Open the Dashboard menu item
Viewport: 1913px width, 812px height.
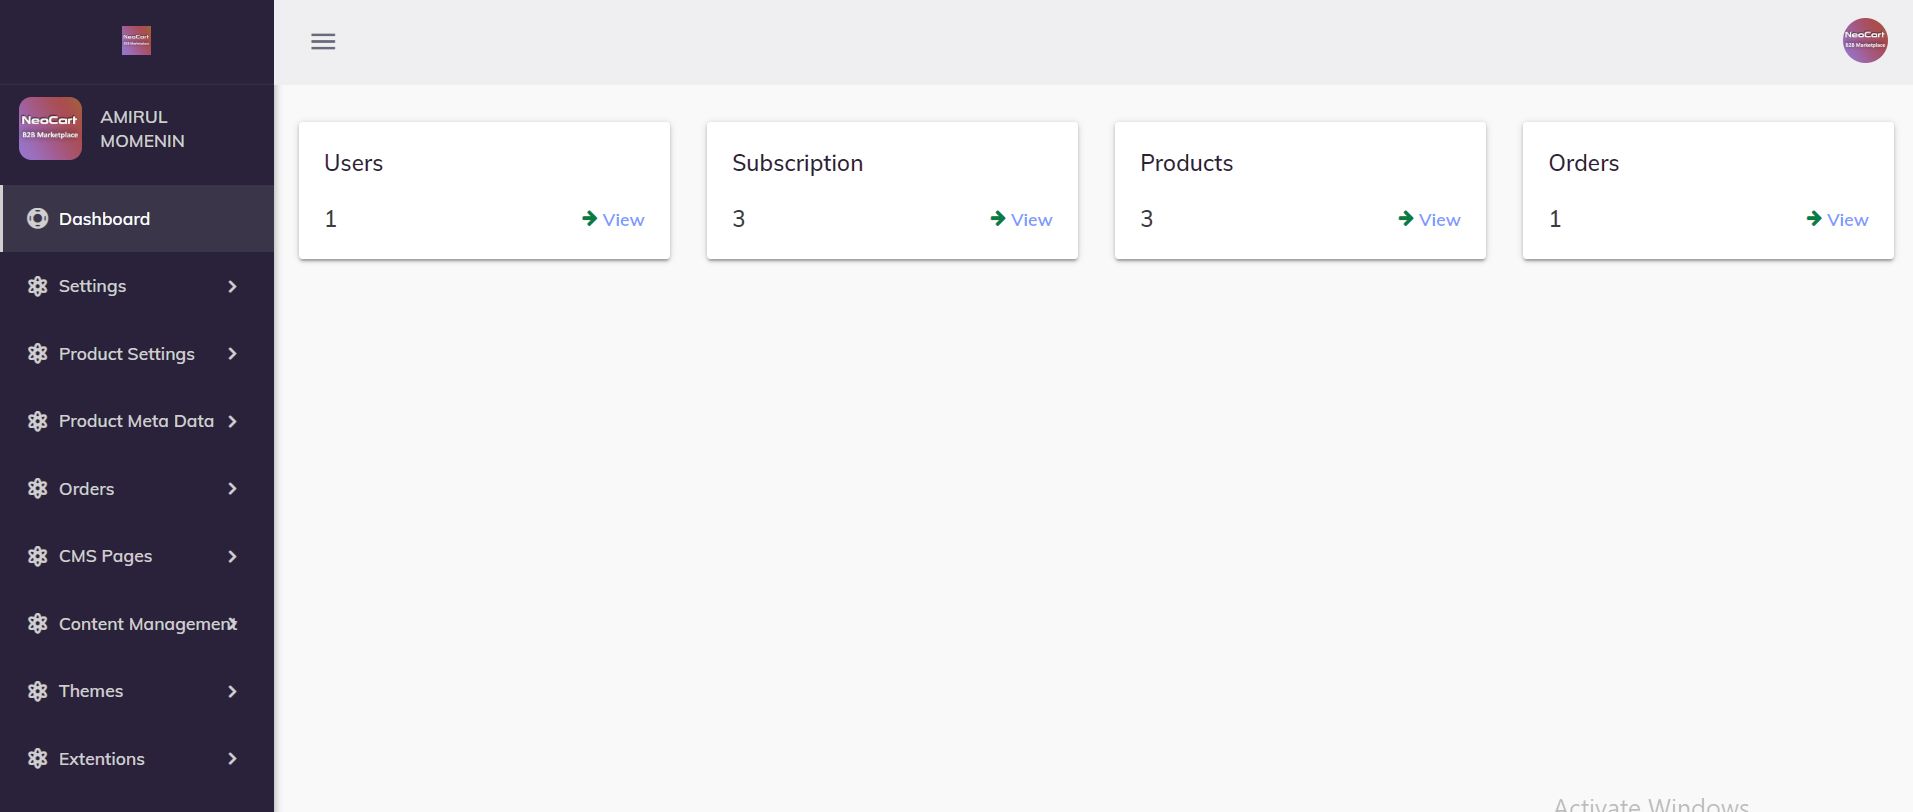click(104, 219)
